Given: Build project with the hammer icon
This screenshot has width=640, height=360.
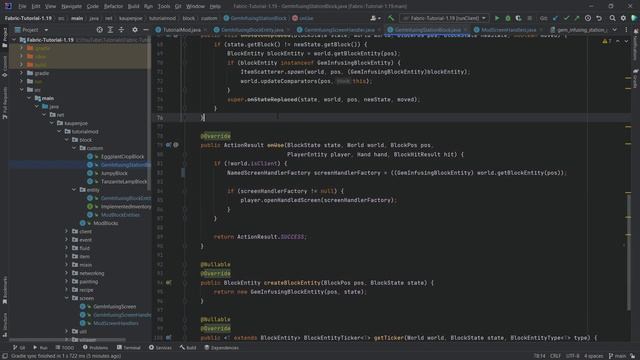Looking at the screenshot, I should point(391,18).
